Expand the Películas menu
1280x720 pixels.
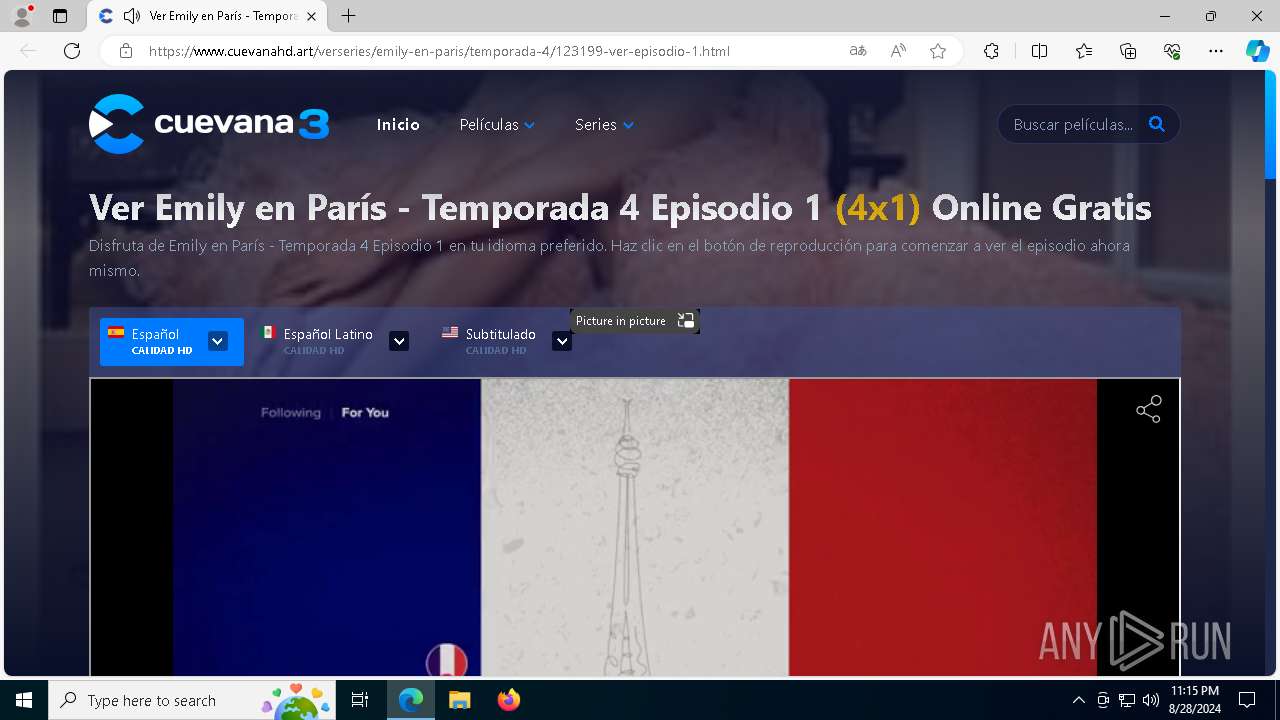(497, 124)
